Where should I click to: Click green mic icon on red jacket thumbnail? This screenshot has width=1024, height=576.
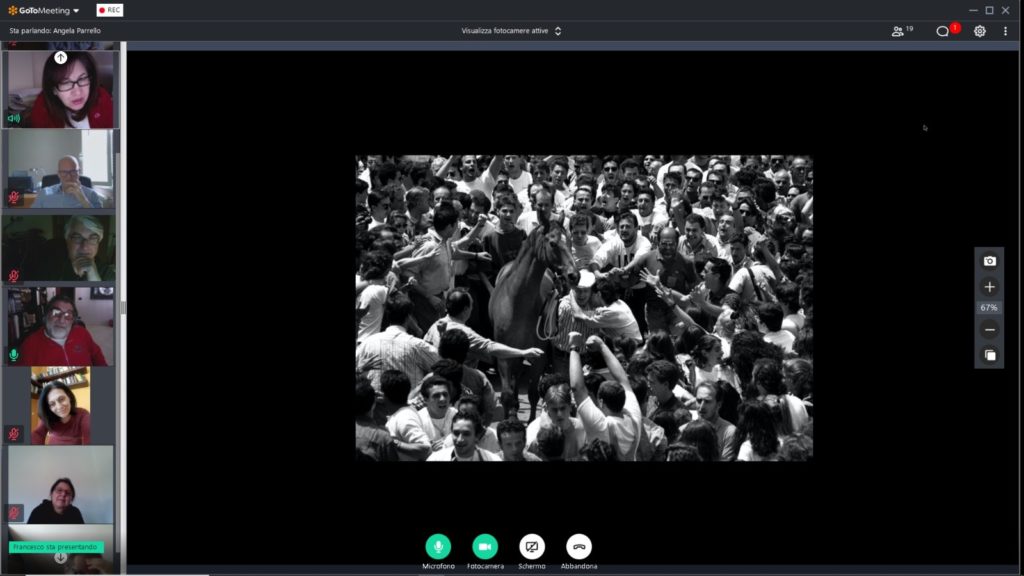[14, 355]
